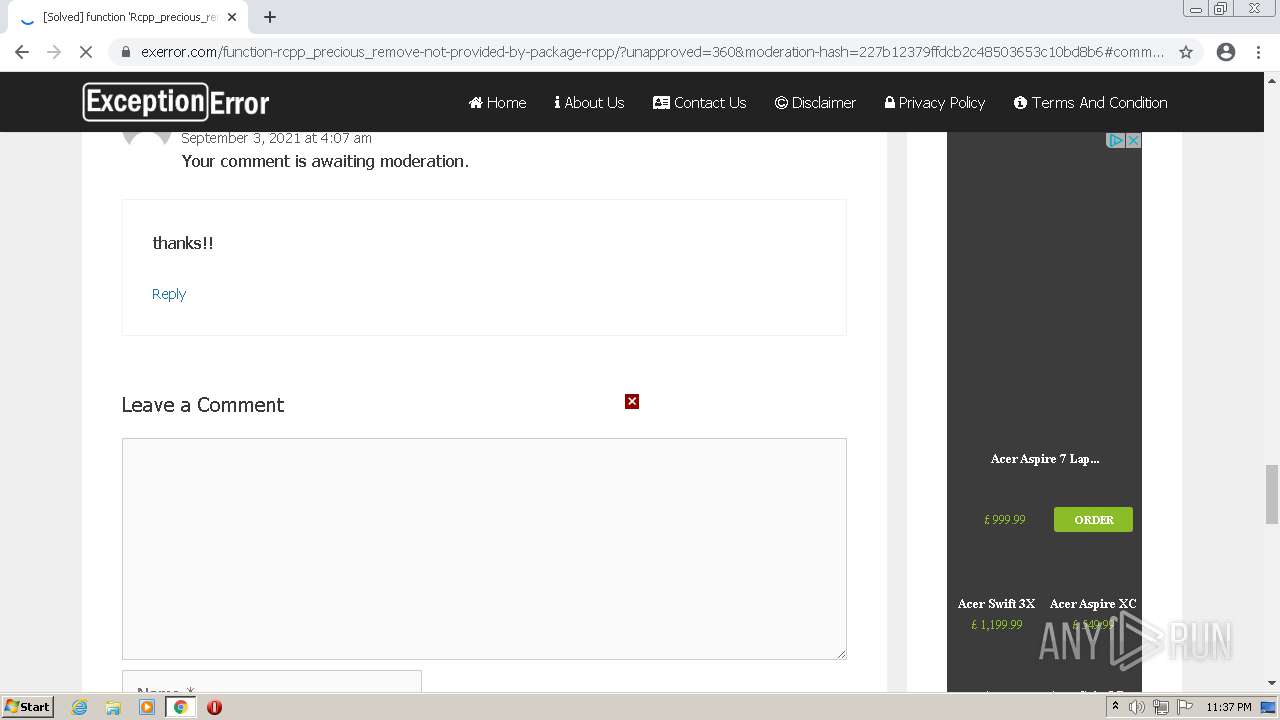The height and width of the screenshot is (720, 1280).
Task: Open the file explorer folder in taskbar
Action: (113, 707)
